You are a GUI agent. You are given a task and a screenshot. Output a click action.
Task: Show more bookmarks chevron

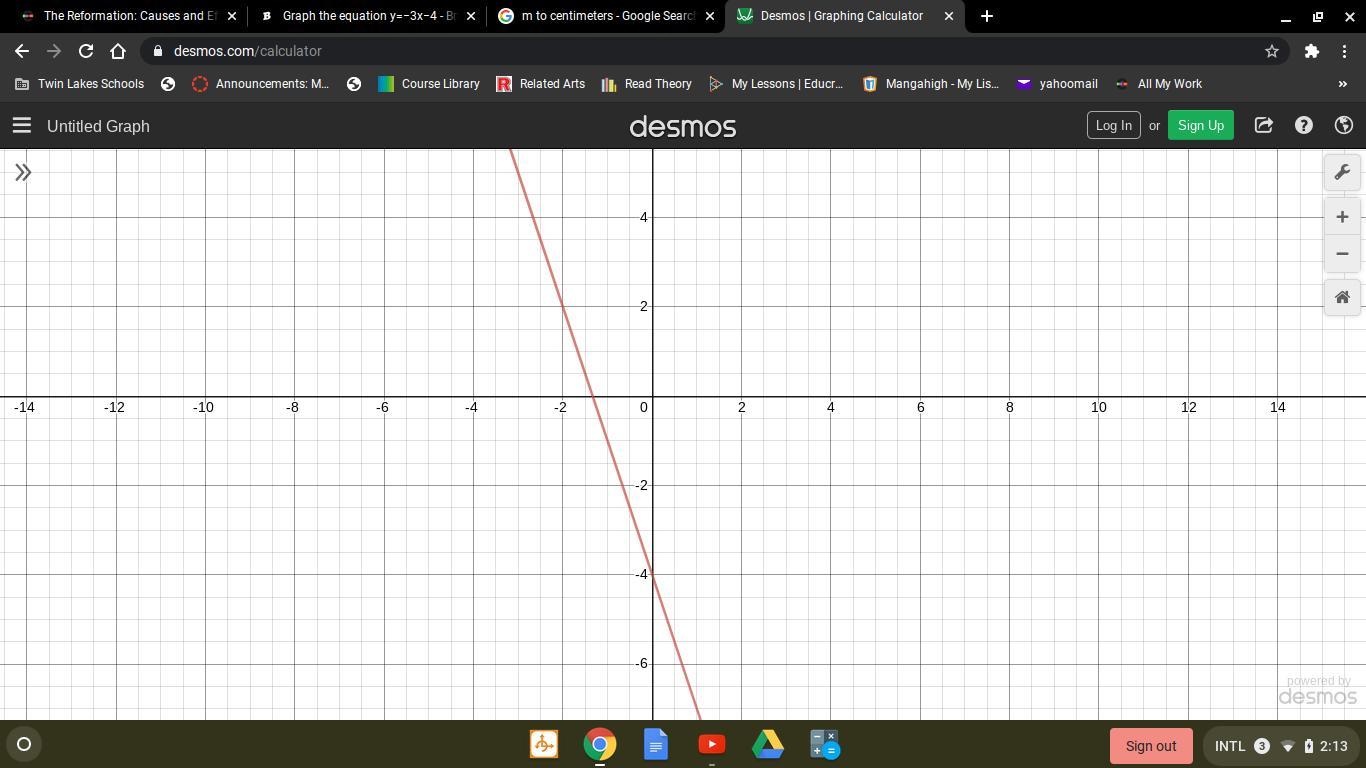[1343, 84]
